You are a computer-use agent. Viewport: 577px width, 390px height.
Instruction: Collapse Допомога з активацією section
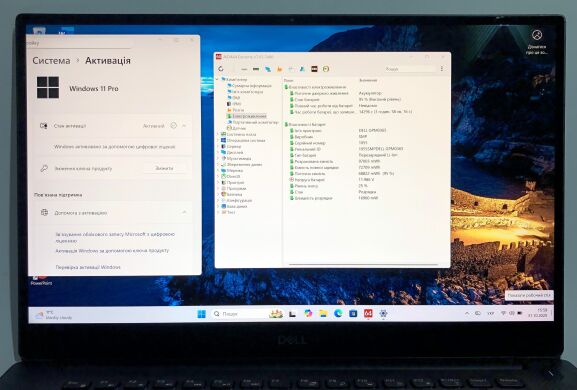coord(184,212)
